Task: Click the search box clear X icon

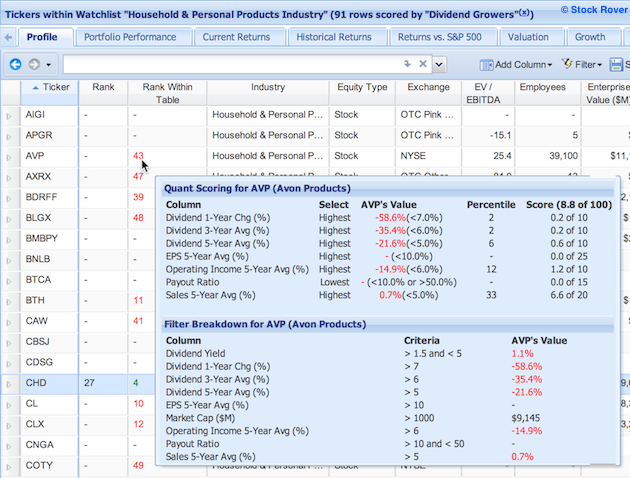Action: (423, 64)
